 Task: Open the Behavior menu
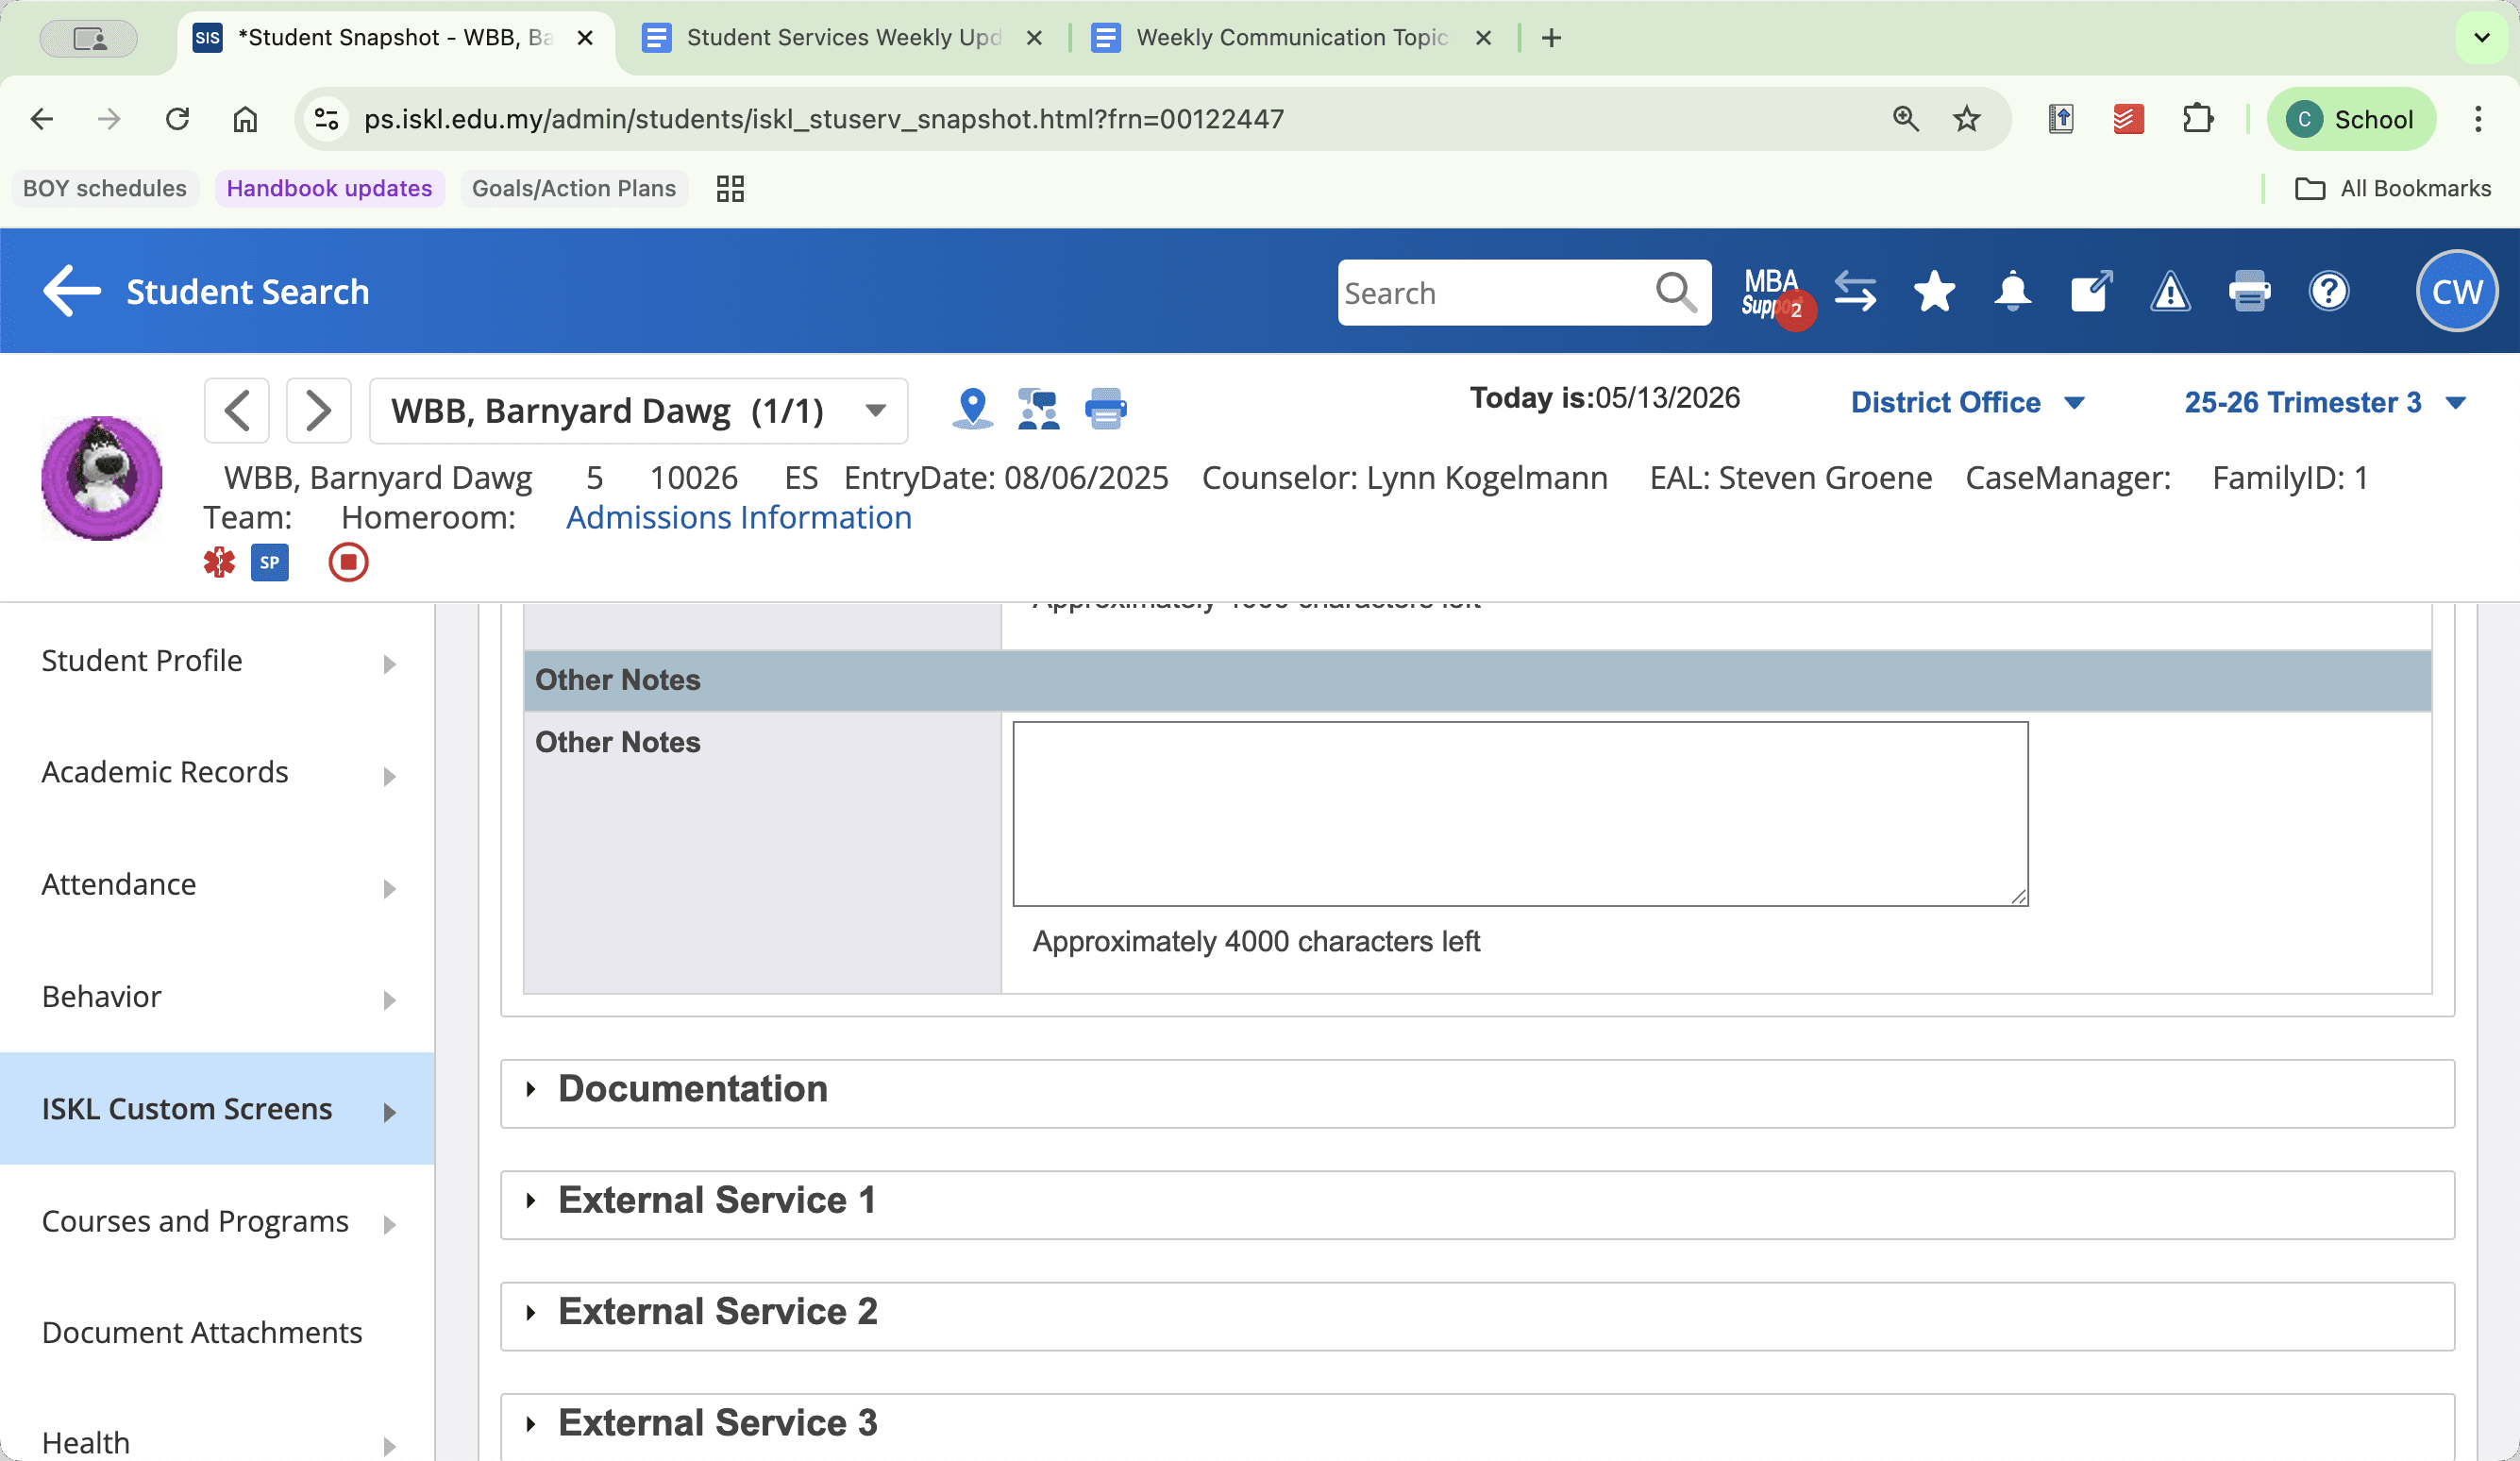(217, 997)
